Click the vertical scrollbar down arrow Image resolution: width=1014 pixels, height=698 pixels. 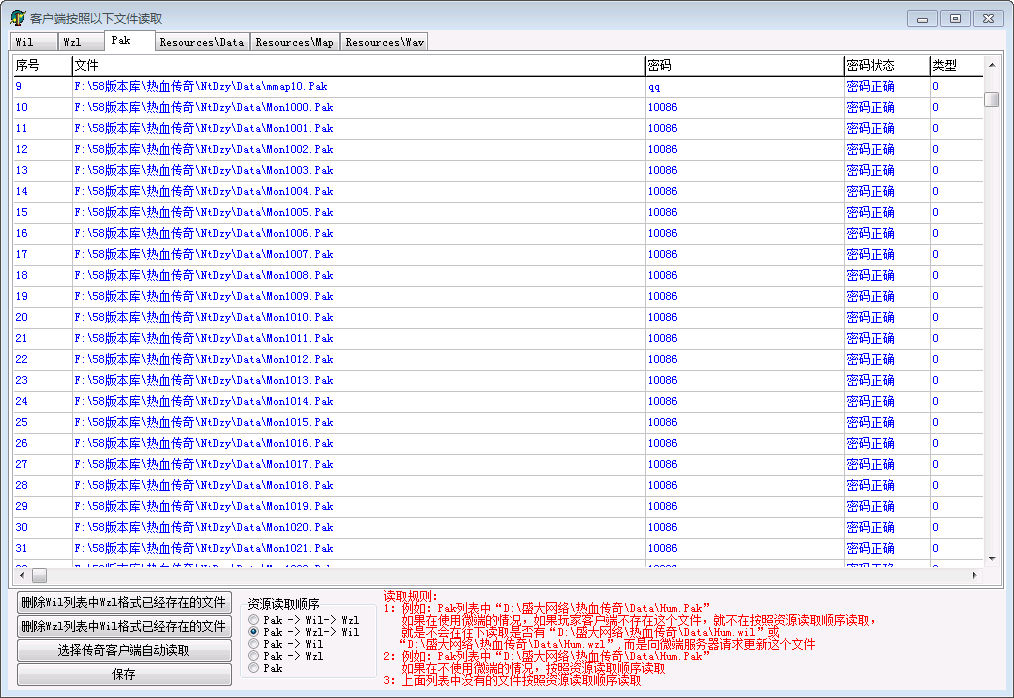[992, 558]
